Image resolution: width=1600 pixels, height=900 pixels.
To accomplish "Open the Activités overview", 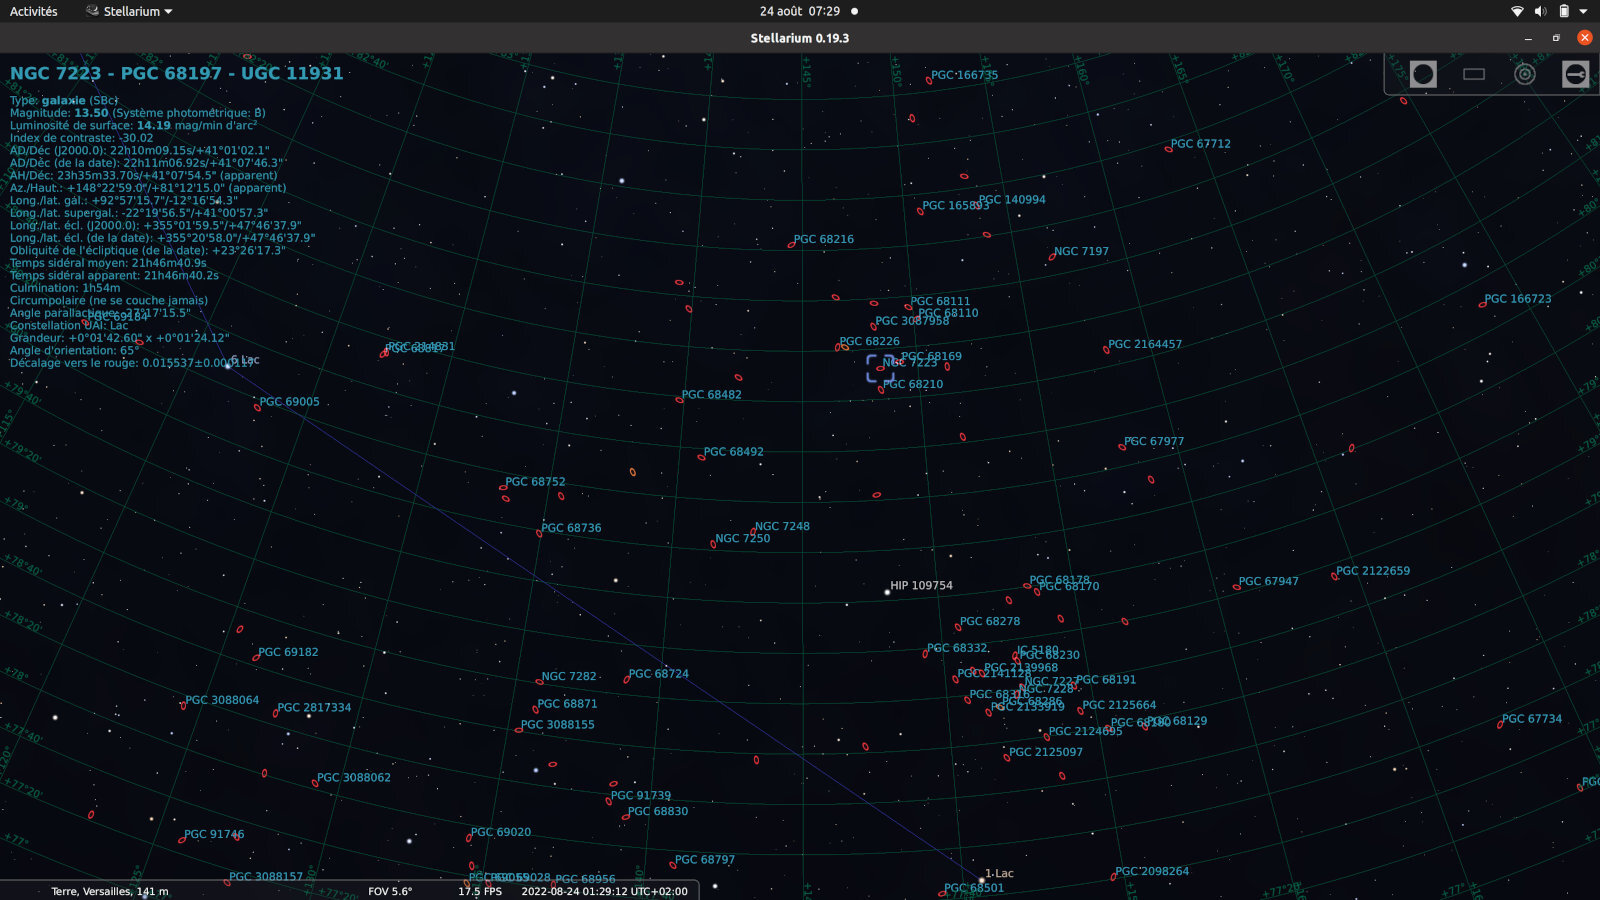I will coord(34,11).
